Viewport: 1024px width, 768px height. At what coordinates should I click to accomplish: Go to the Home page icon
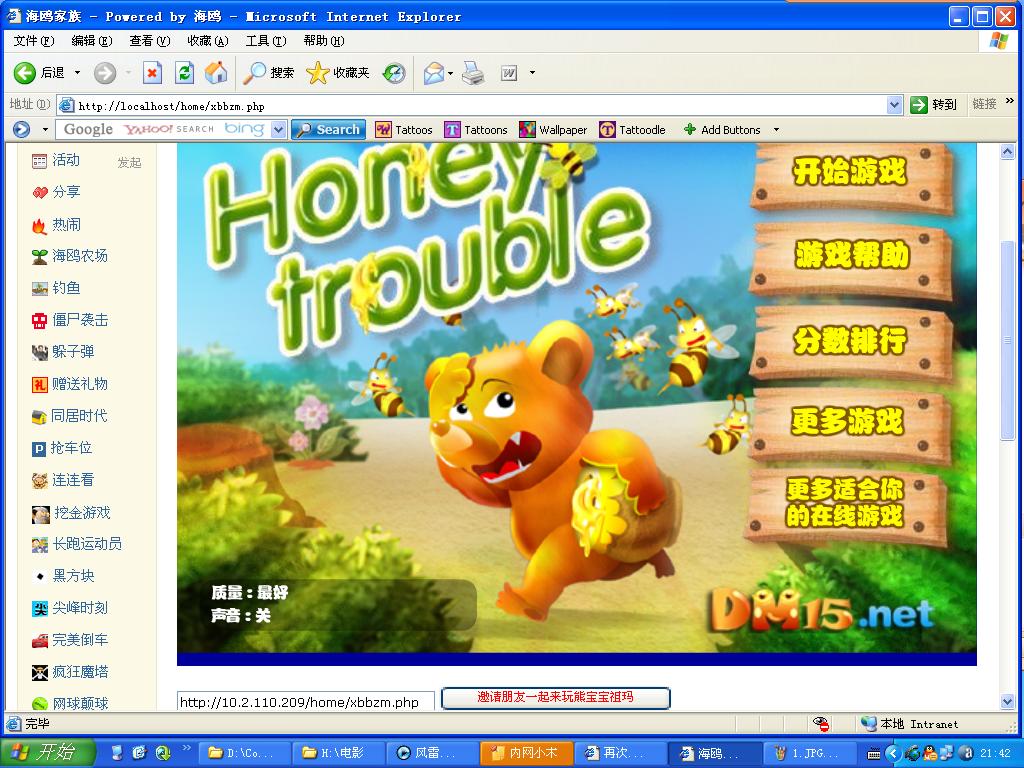coord(216,72)
